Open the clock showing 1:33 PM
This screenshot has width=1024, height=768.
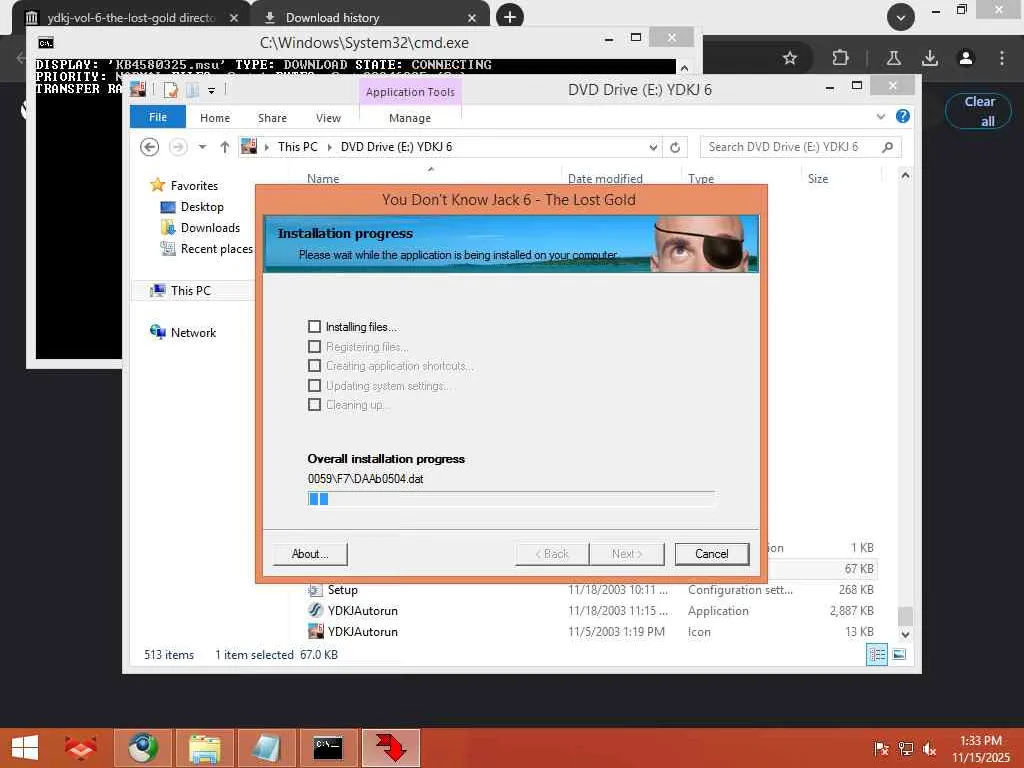[980, 748]
